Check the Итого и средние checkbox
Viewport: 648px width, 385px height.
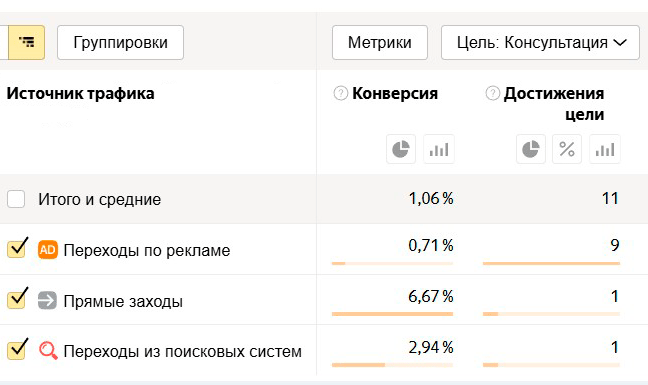click(x=16, y=199)
